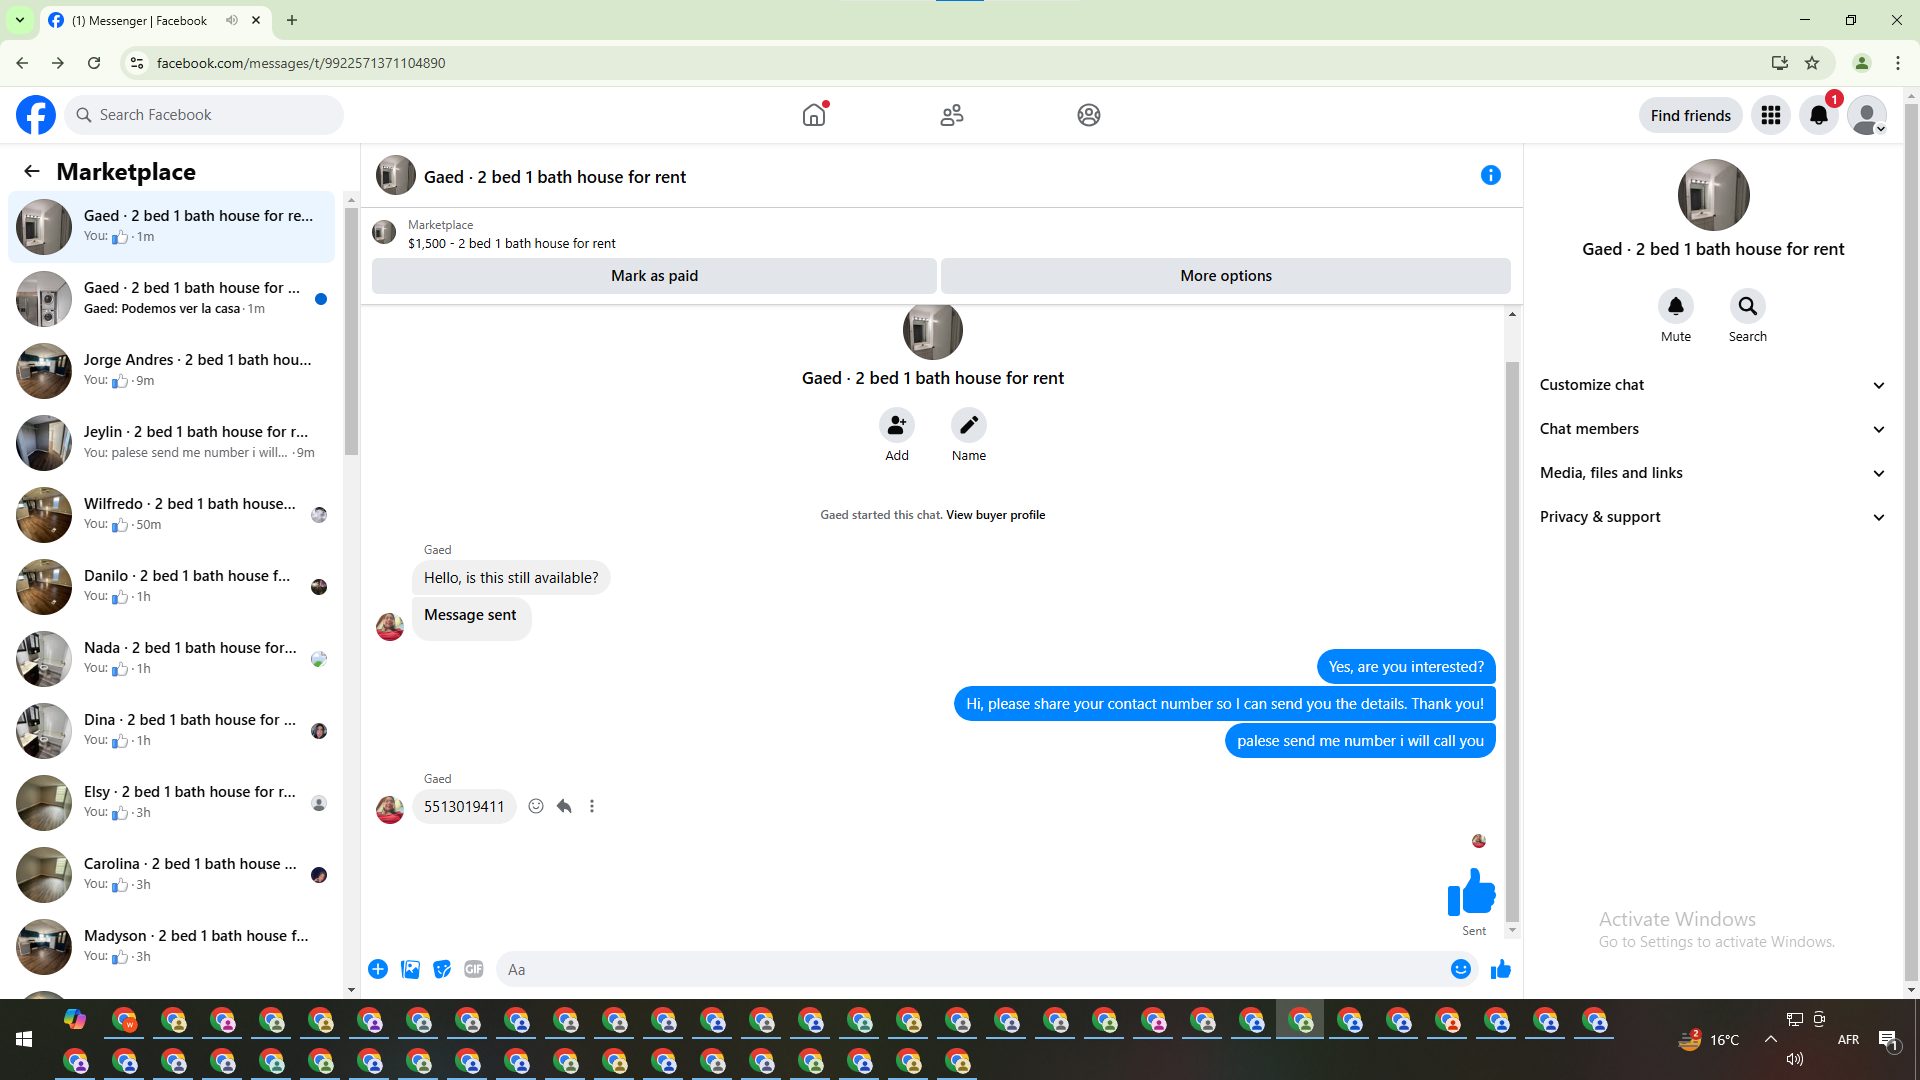Expand Media, files and links

click(1712, 473)
